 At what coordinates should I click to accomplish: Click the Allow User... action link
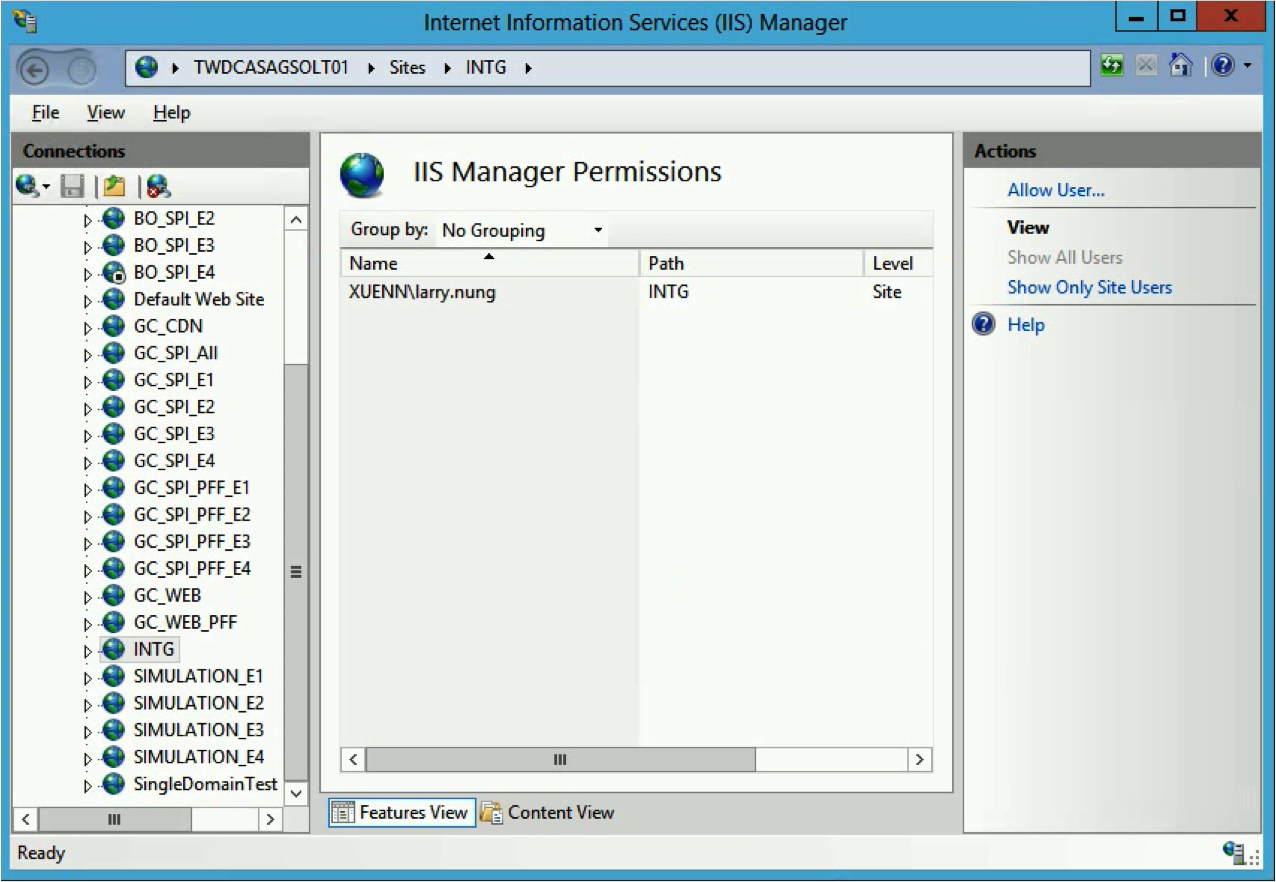tap(1056, 190)
